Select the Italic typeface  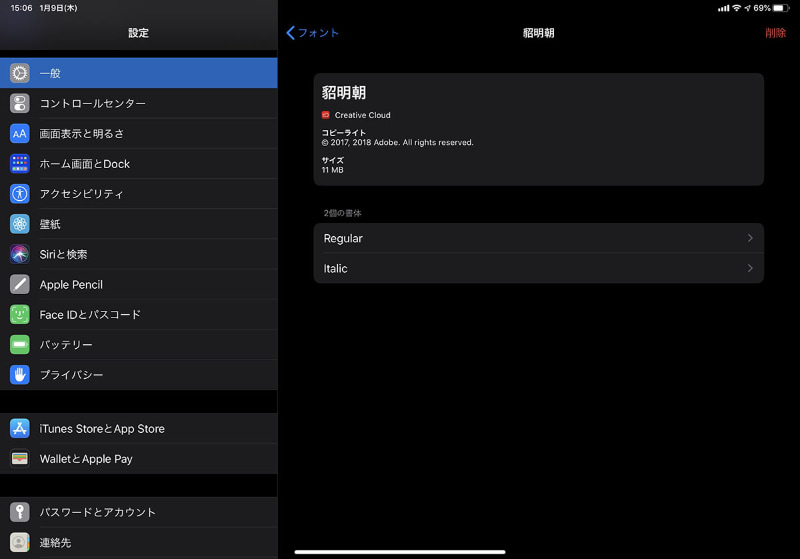tap(539, 268)
